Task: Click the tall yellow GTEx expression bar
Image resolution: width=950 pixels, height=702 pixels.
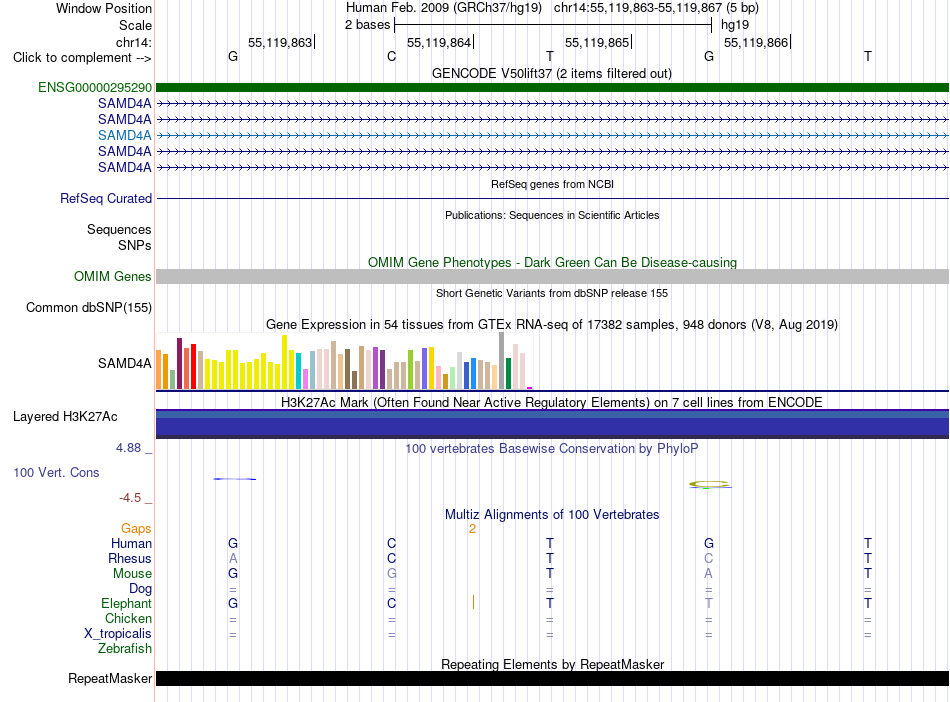Action: (284, 362)
